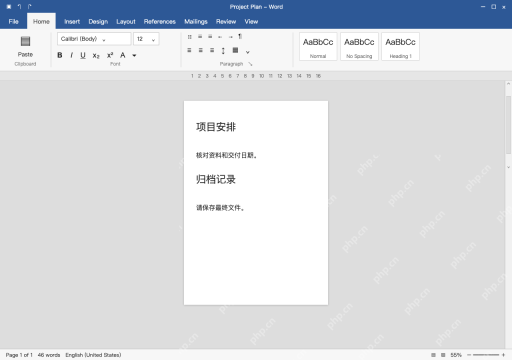Open the Calibri (Body) font name dropdown
This screenshot has height=360, width=512.
[94, 39]
